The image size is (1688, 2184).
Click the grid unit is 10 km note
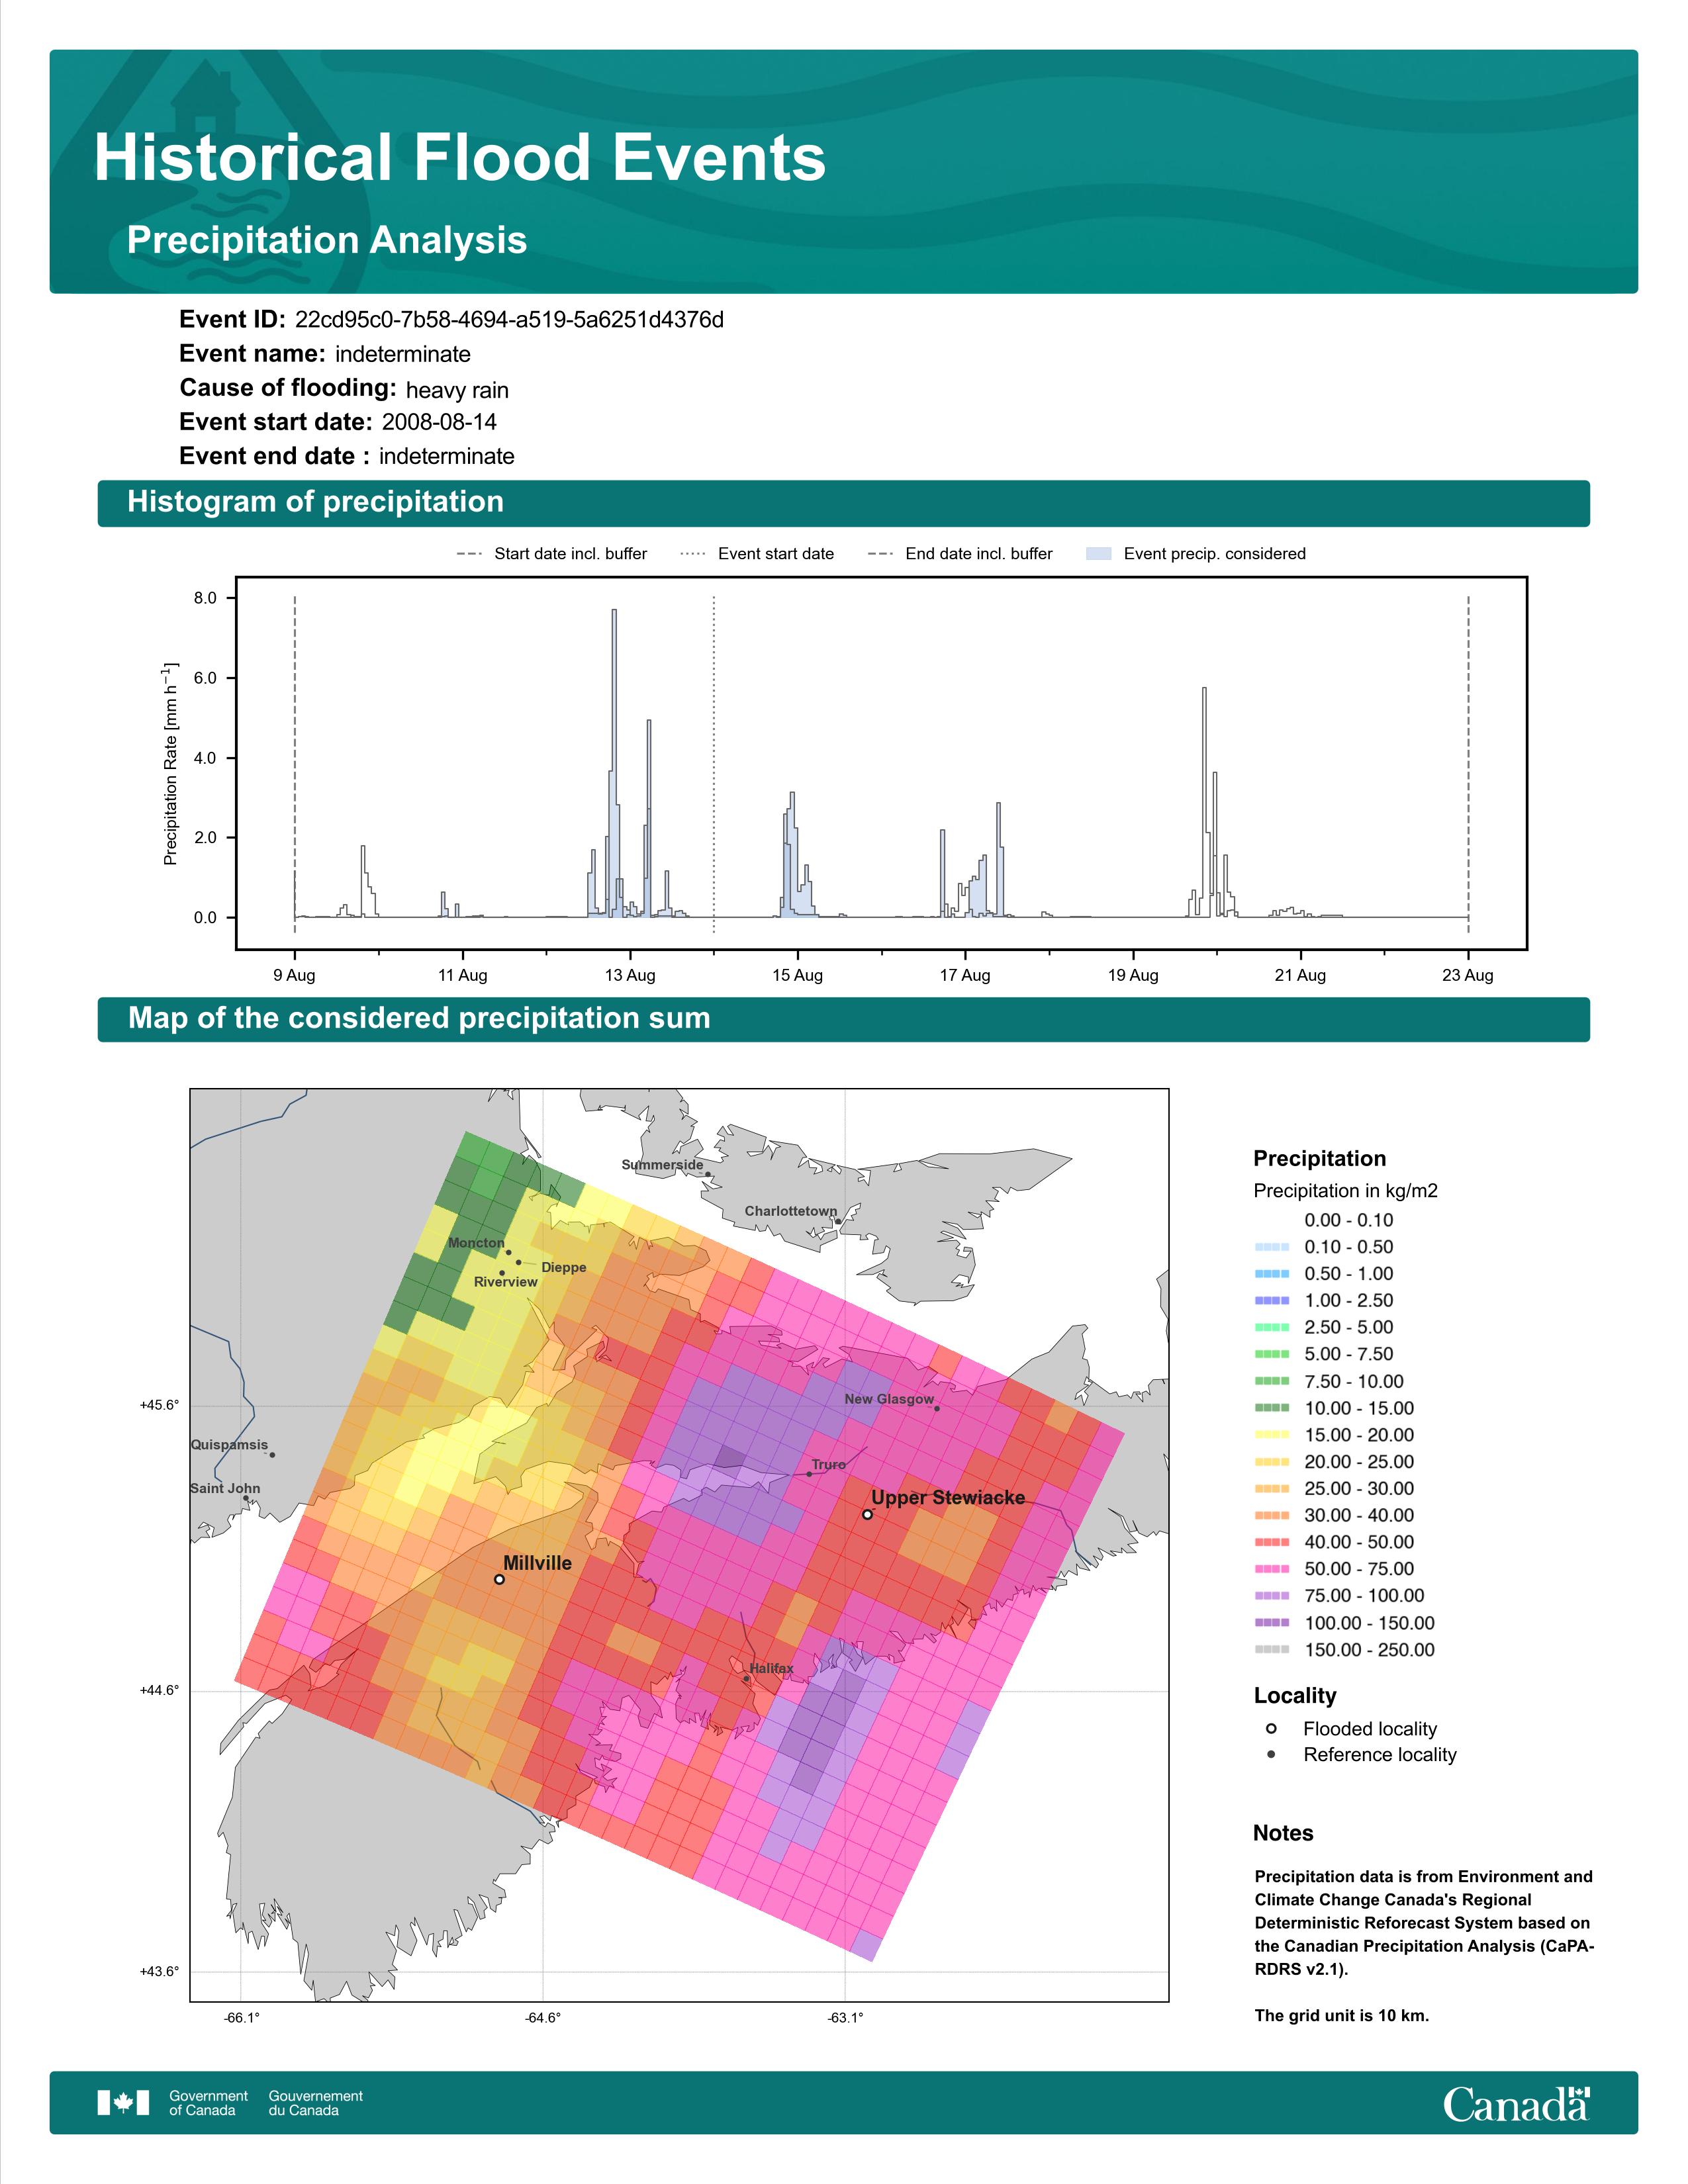[1342, 2015]
